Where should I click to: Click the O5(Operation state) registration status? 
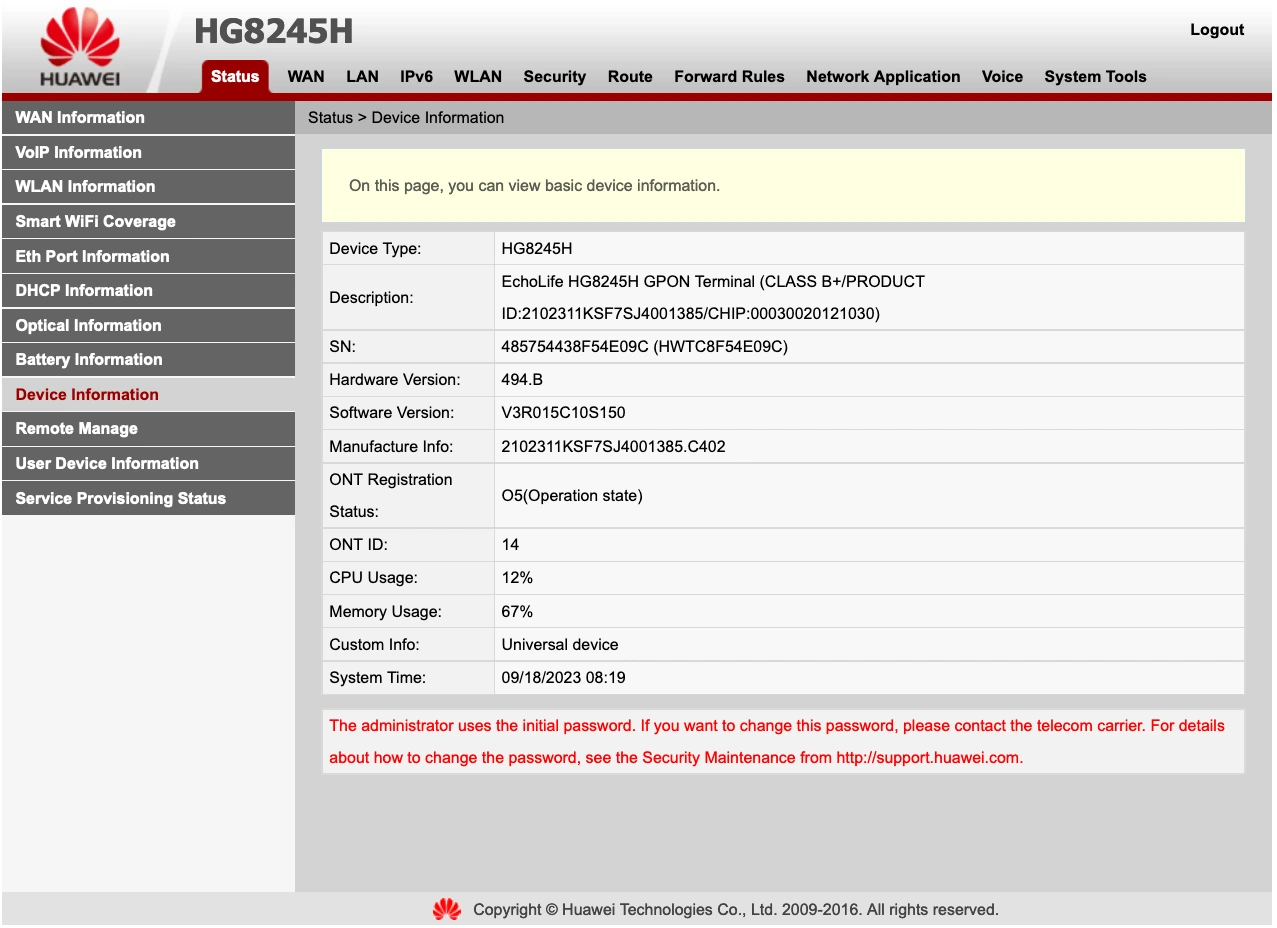click(572, 496)
